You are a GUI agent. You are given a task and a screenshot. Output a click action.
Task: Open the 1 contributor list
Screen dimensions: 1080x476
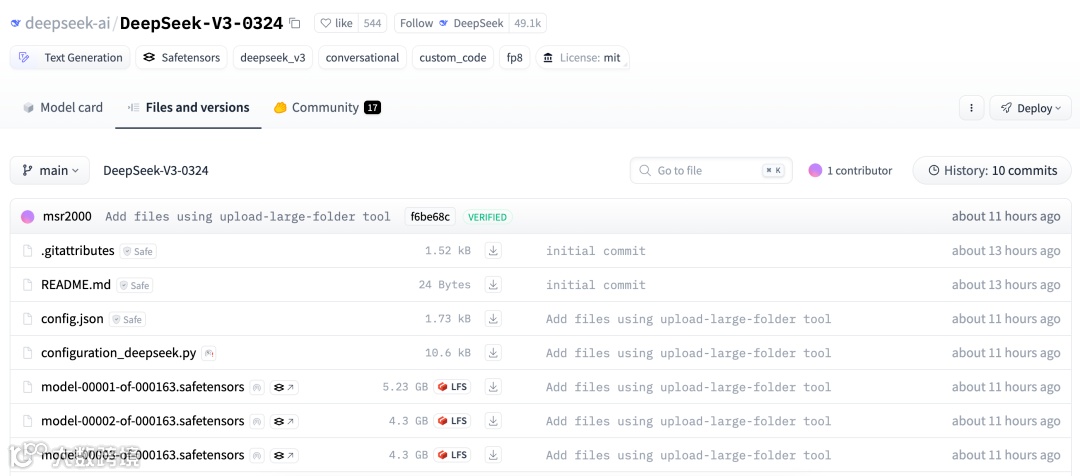[x=851, y=170]
